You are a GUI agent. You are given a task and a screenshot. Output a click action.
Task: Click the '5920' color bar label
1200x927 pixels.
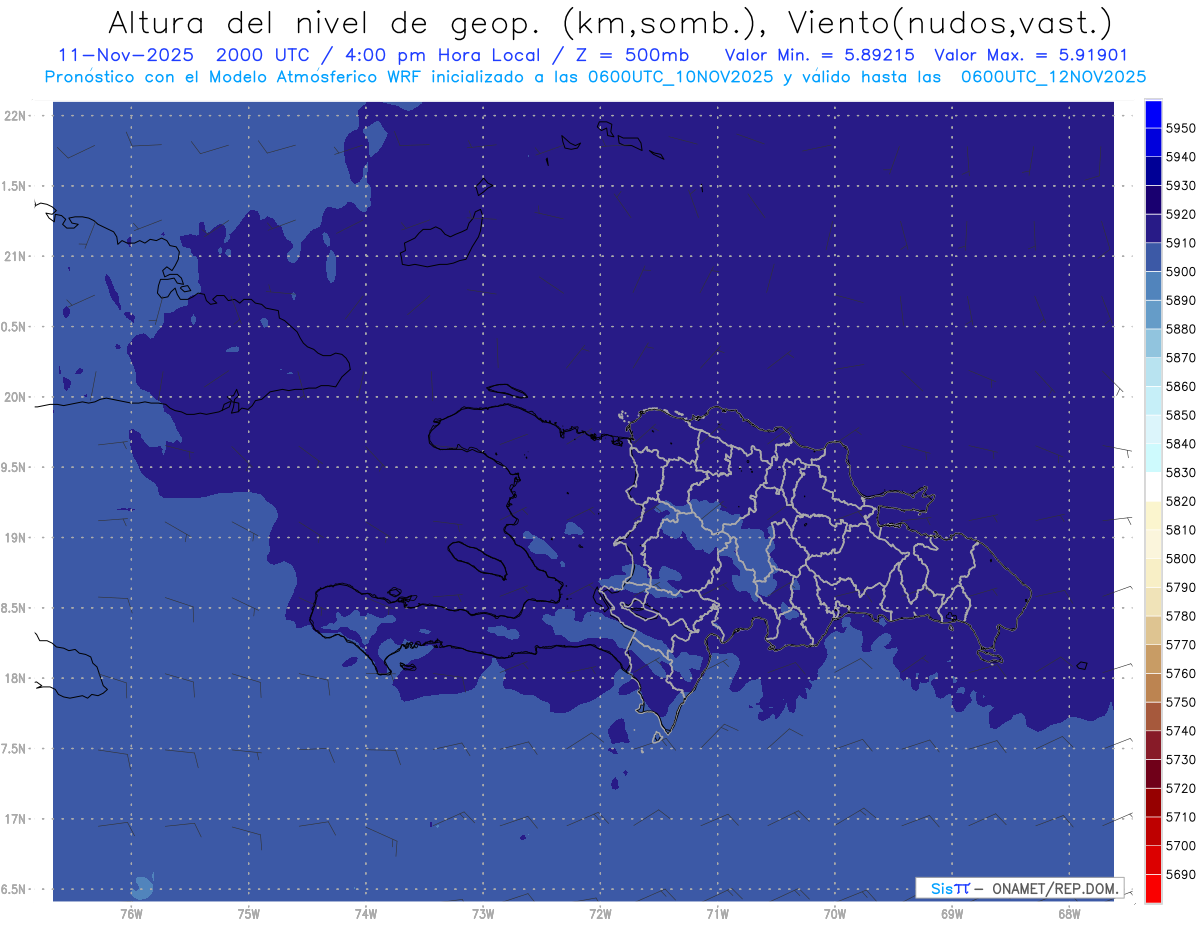pyautogui.click(x=1181, y=214)
